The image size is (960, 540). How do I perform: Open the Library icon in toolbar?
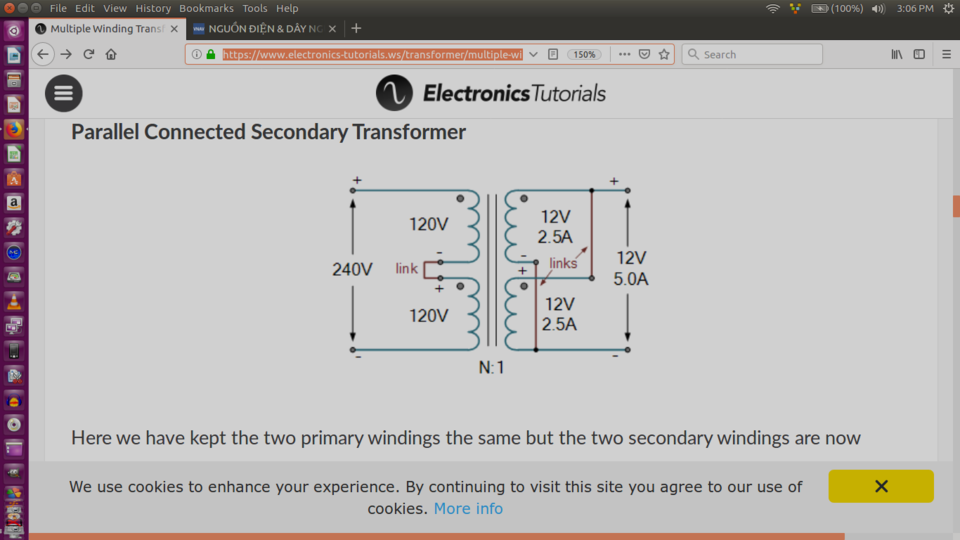[897, 54]
